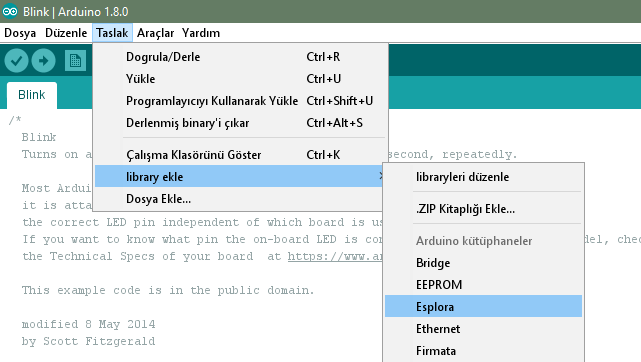Choose Dogrula/Derle from menu
This screenshot has height=362, width=641.
click(240, 57)
